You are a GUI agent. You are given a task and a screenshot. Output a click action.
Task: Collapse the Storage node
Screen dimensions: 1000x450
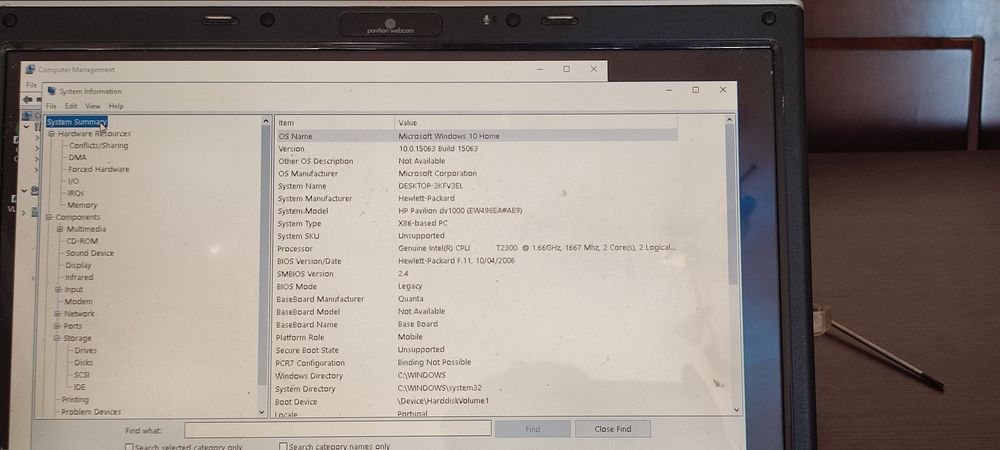pyautogui.click(x=57, y=338)
